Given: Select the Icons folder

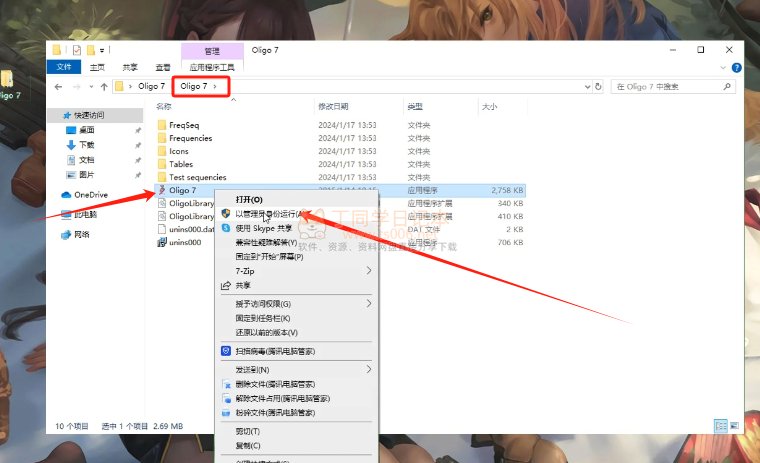Looking at the screenshot, I should pyautogui.click(x=178, y=151).
